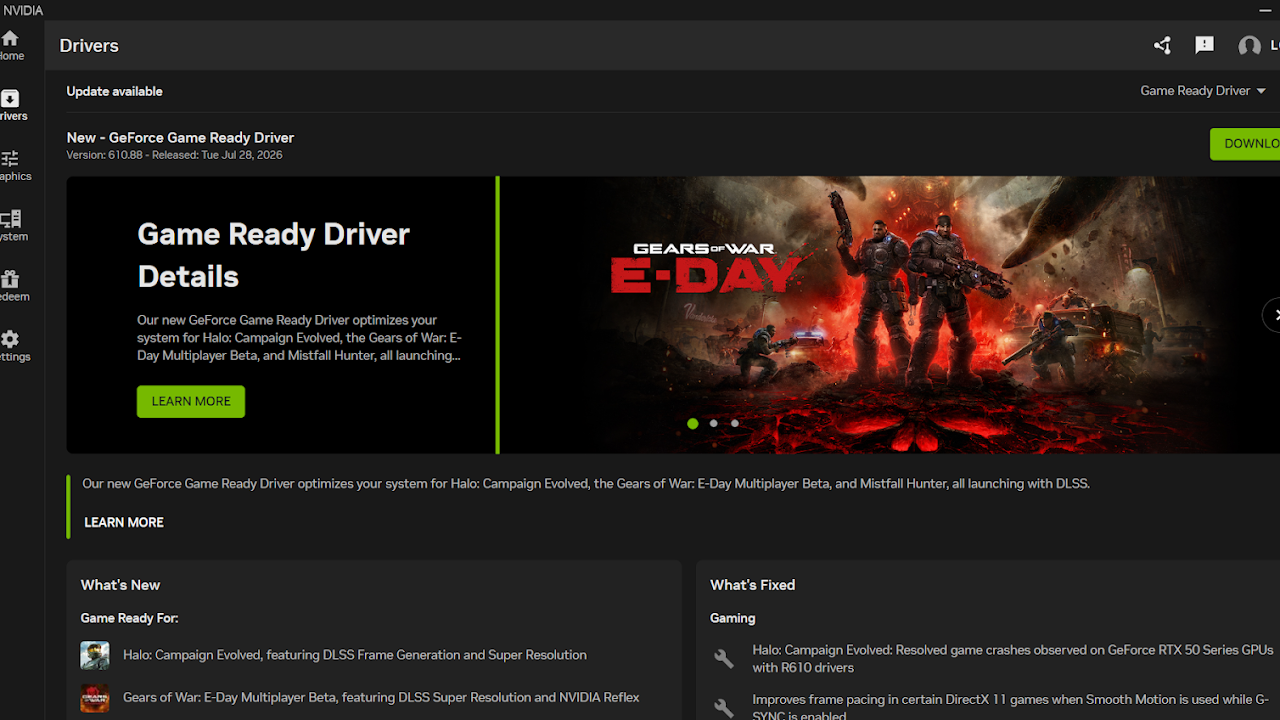This screenshot has height=720, width=1280.
Task: Click green Learn More banner button
Action: coord(191,401)
